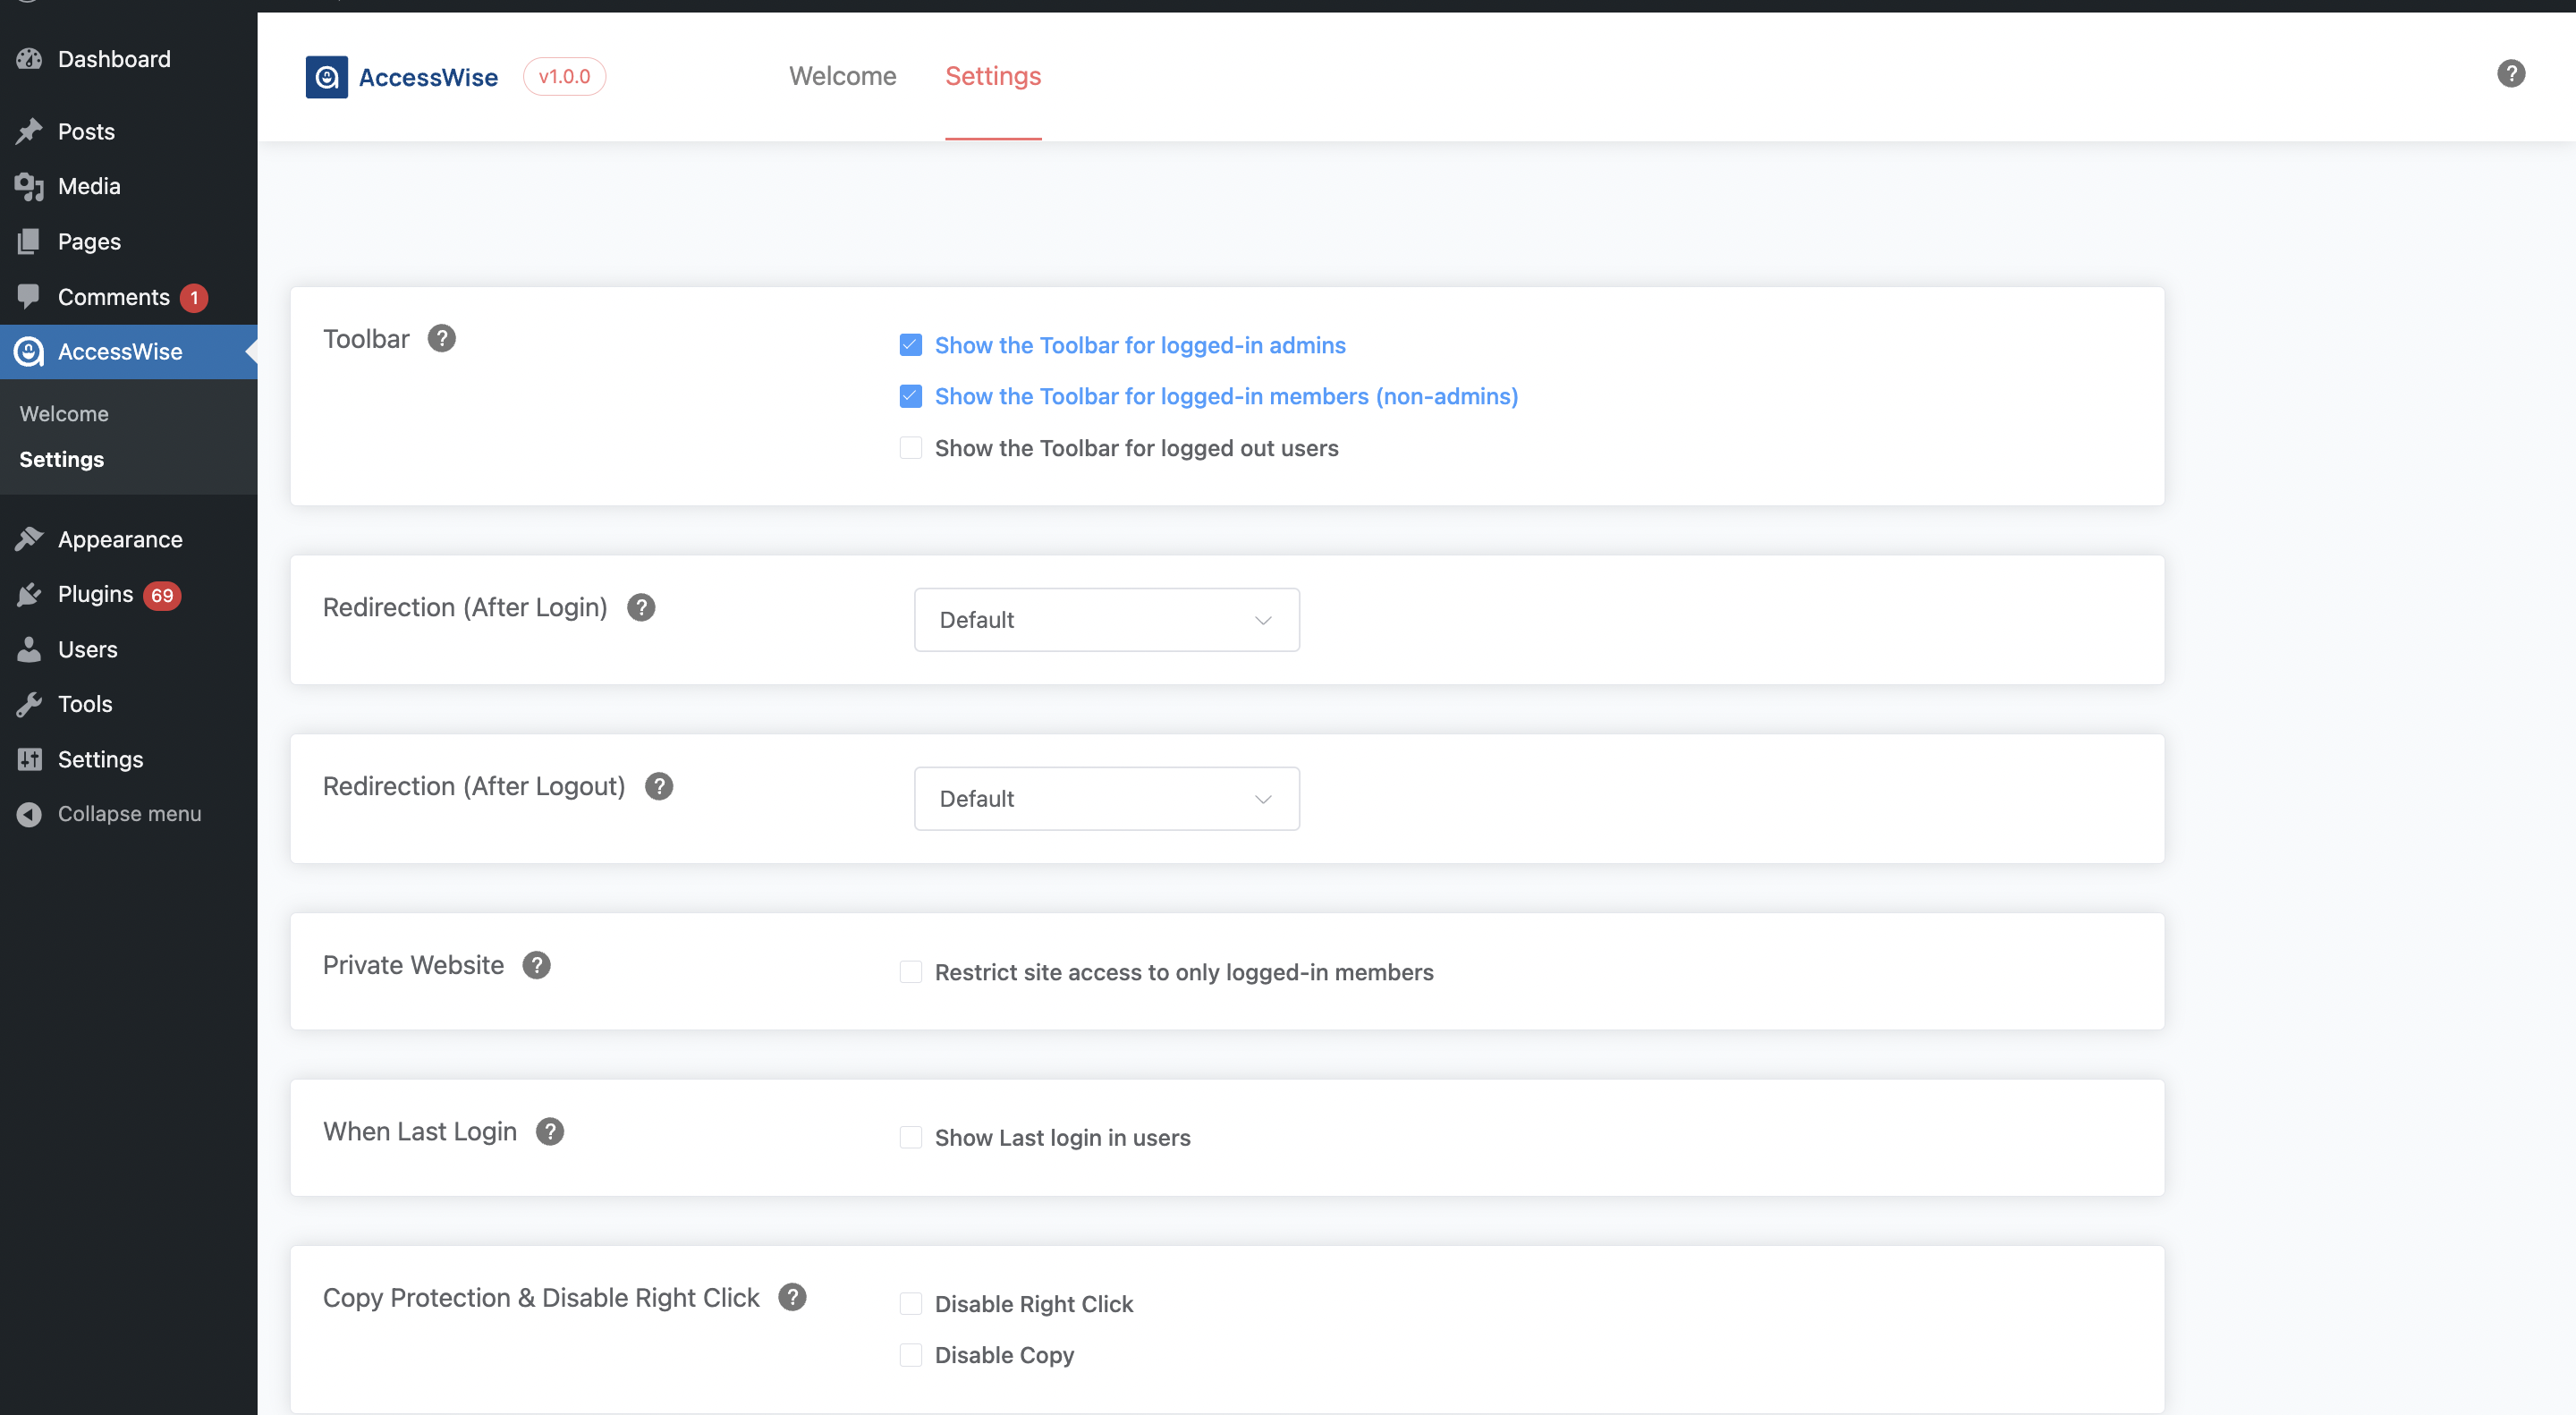Viewport: 2576px width, 1415px height.
Task: Uncheck Show the Toolbar for logged-in admins
Action: click(910, 345)
